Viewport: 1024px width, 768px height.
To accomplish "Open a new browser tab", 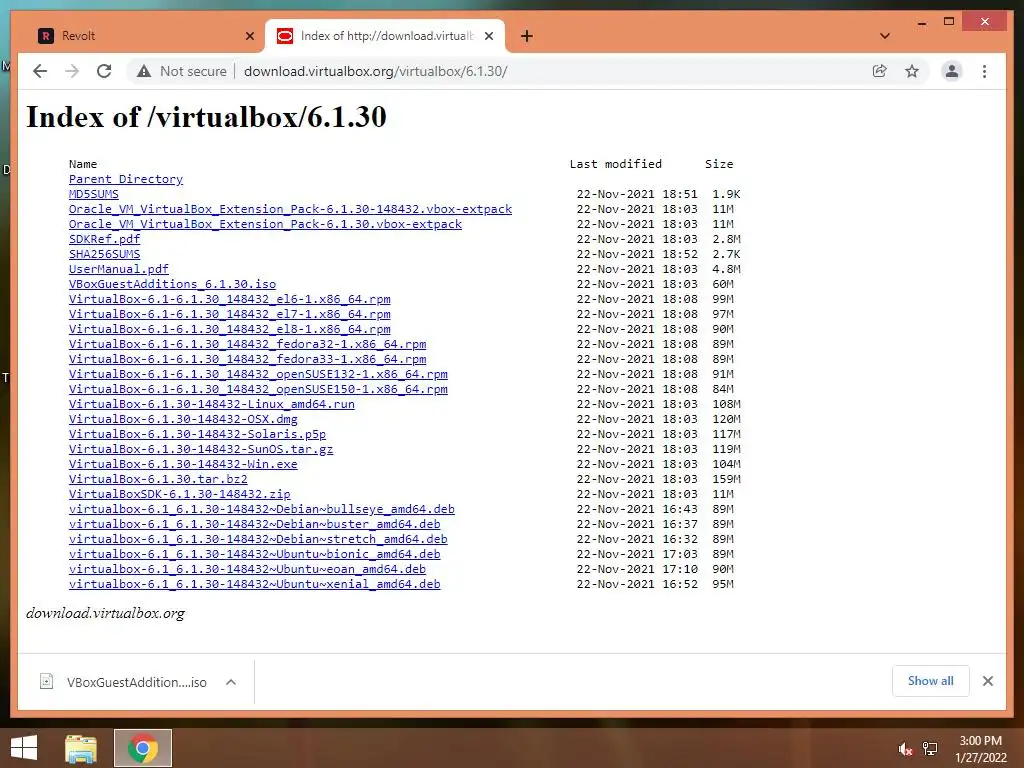I will 526,36.
